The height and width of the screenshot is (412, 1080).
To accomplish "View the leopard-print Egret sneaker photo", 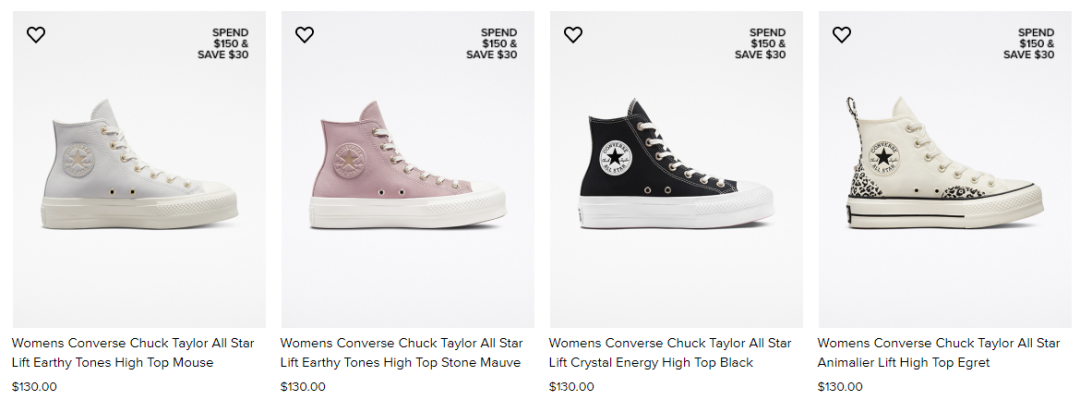I will pos(945,169).
